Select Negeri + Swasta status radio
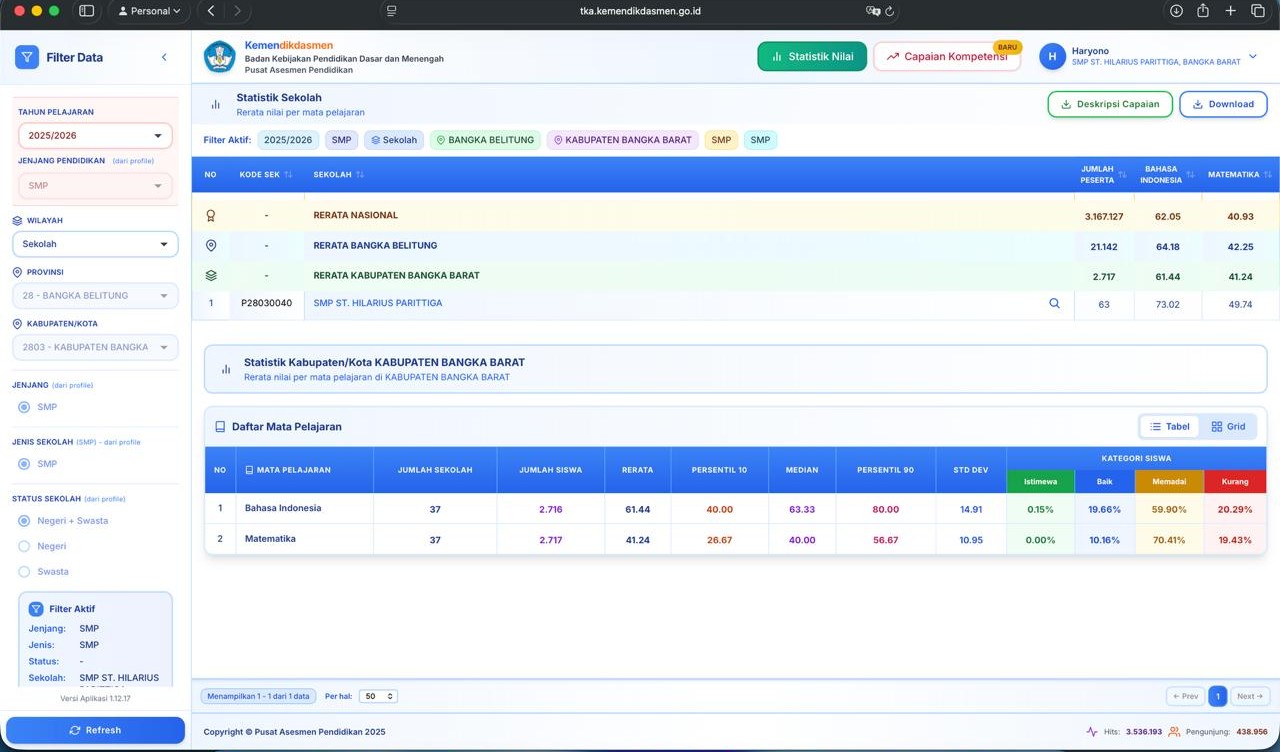This screenshot has height=752, width=1280. click(x=25, y=521)
